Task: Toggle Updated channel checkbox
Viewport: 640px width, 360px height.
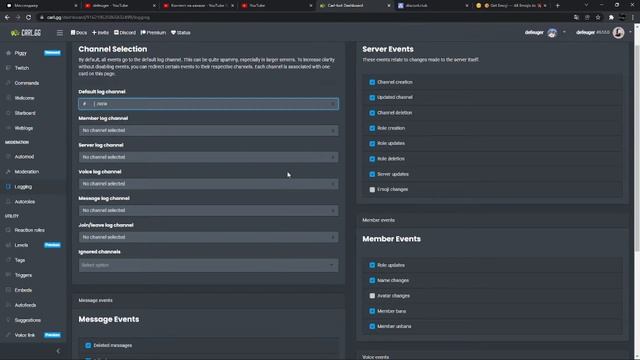Action: [372, 98]
